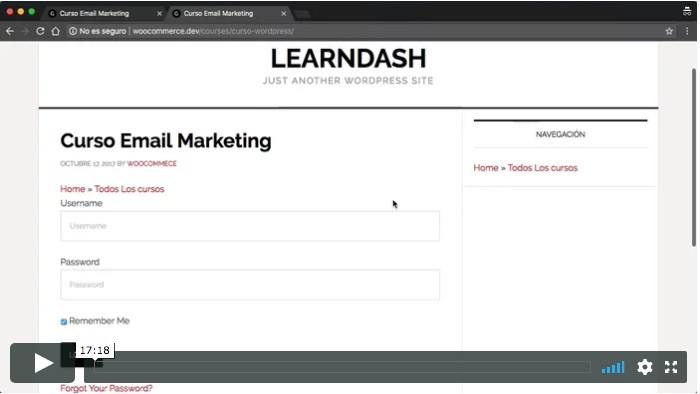
Task: Click Home breadcrumb above Username
Action: click(73, 189)
